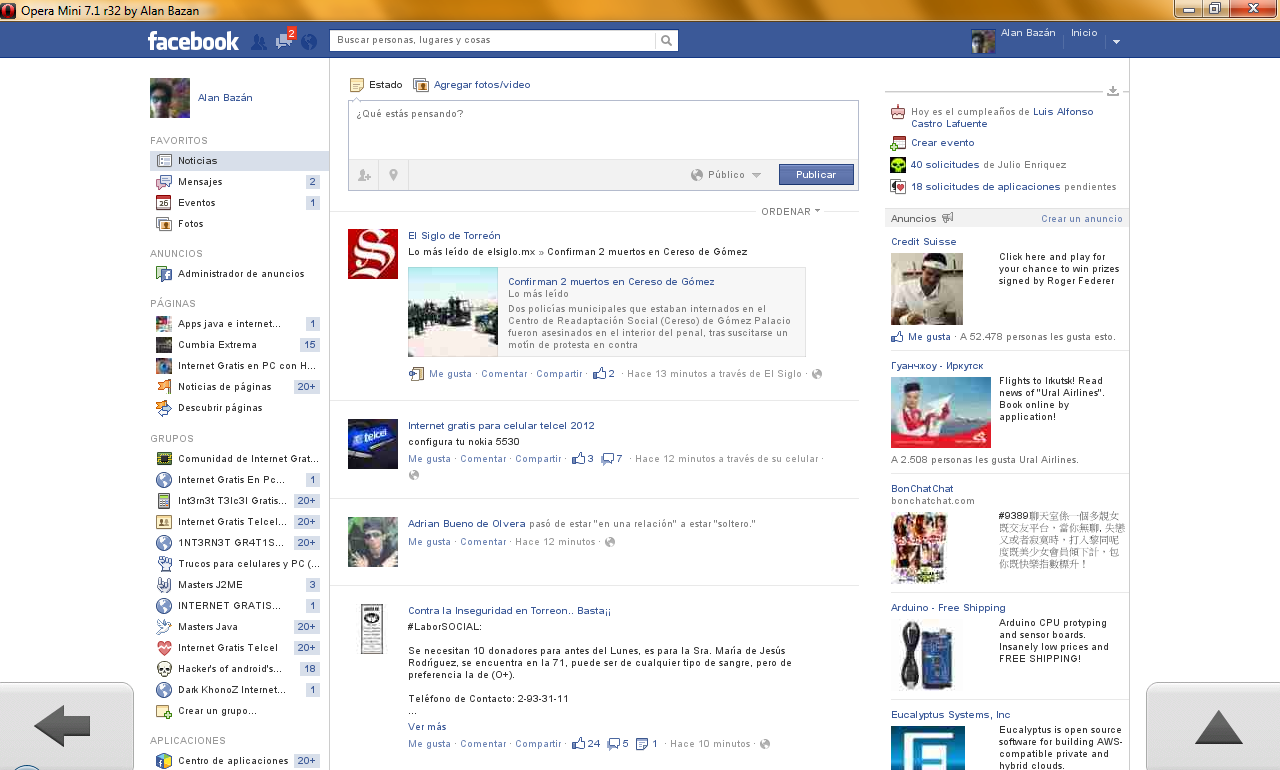This screenshot has width=1280, height=770.
Task: Click the 24 likes thumb icon
Action: click(x=578, y=744)
